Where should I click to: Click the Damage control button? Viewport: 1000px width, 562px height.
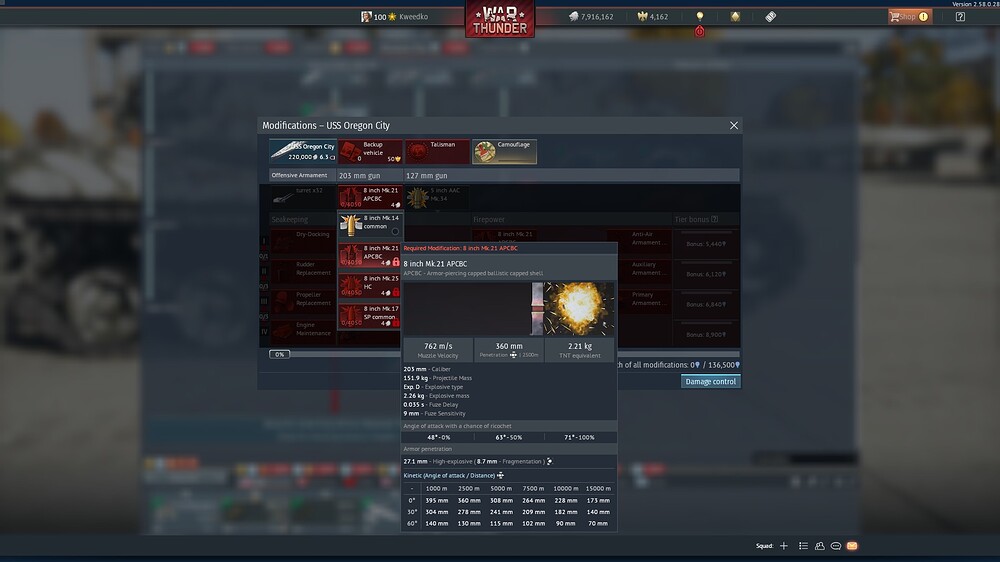coord(710,381)
